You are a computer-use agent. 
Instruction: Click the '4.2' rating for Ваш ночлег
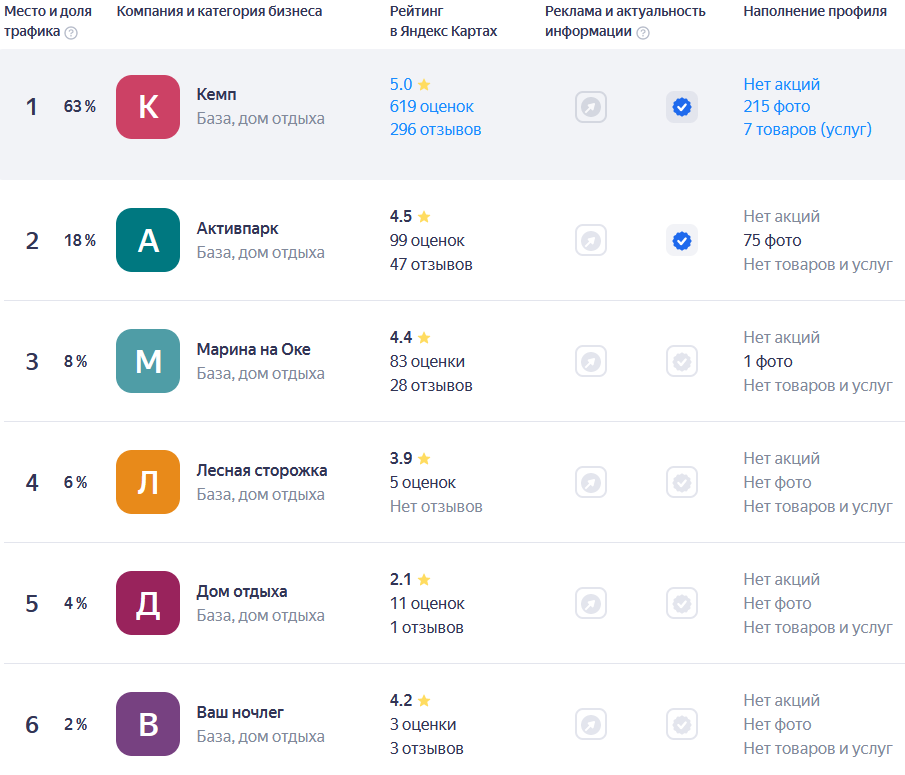[x=401, y=700]
